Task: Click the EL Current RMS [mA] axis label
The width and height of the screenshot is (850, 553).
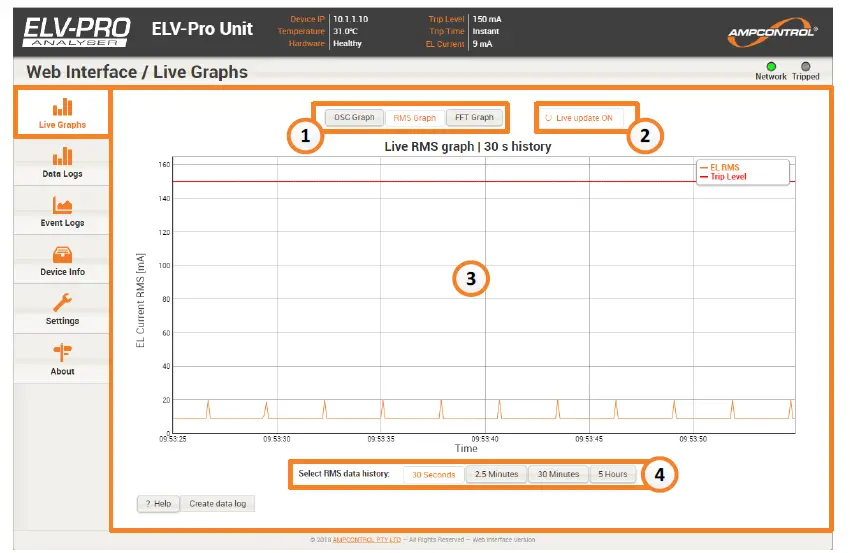Action: click(x=140, y=300)
